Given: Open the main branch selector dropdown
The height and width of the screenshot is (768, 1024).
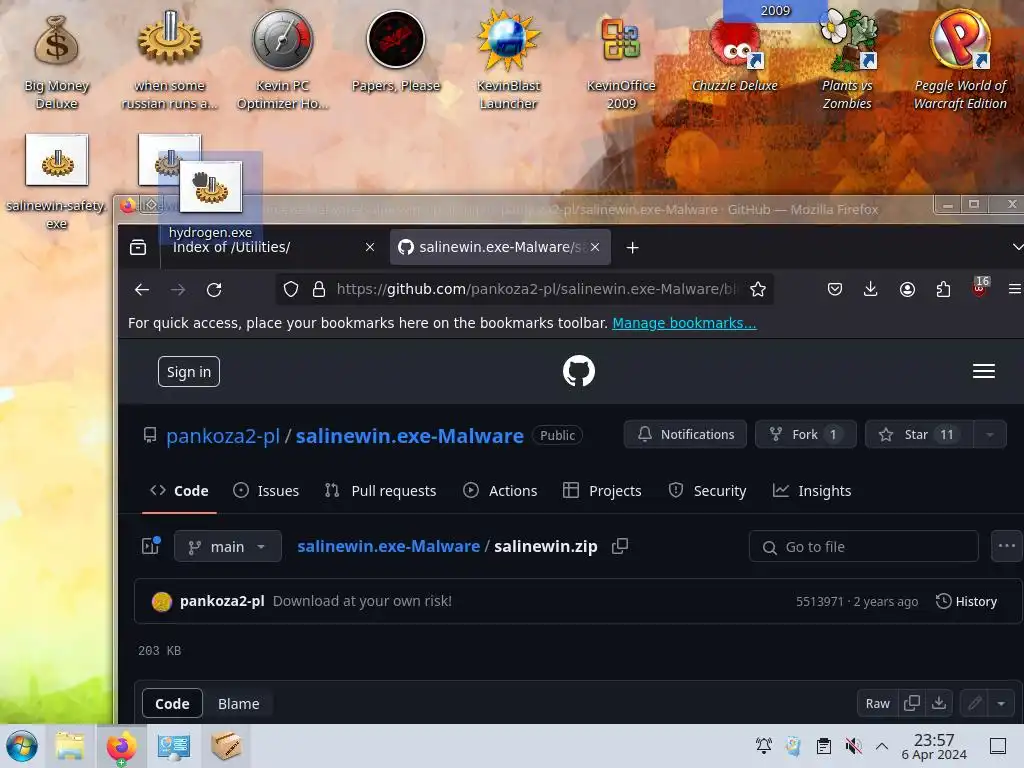Looking at the screenshot, I should [x=227, y=546].
